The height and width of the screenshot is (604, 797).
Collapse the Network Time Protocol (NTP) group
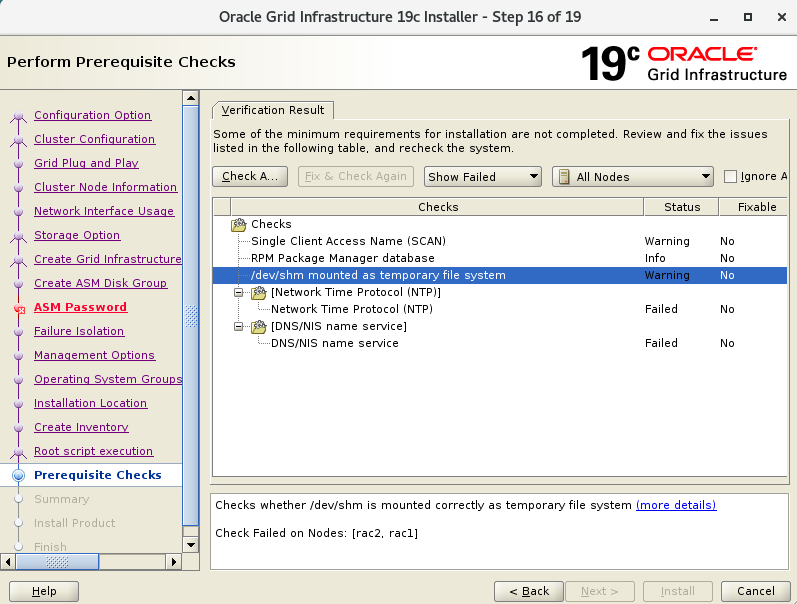coord(239,292)
